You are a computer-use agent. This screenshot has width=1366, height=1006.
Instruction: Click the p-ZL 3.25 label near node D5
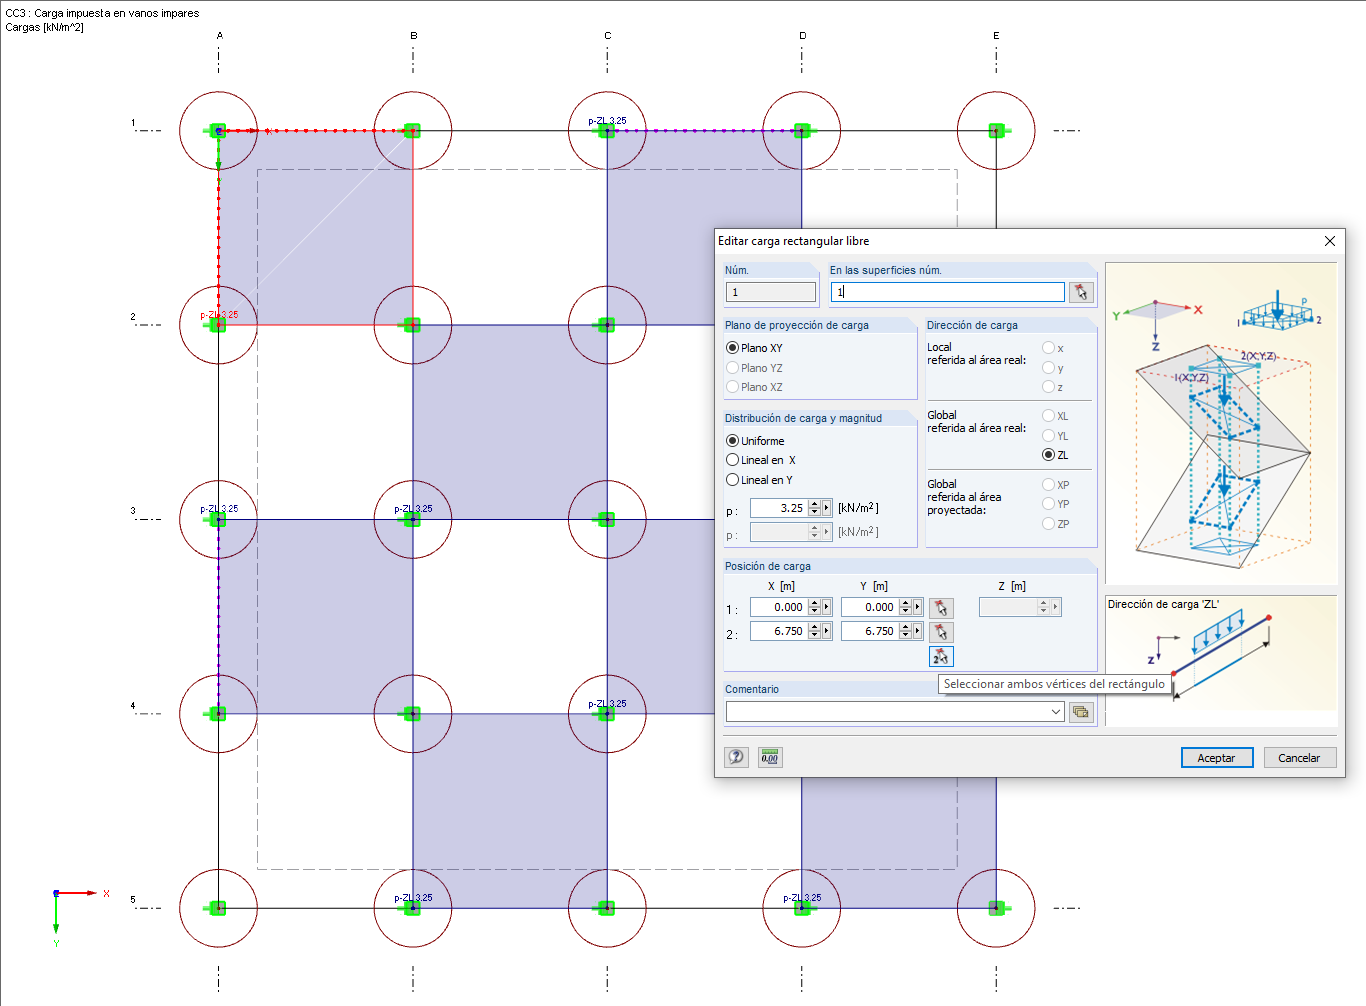click(802, 898)
